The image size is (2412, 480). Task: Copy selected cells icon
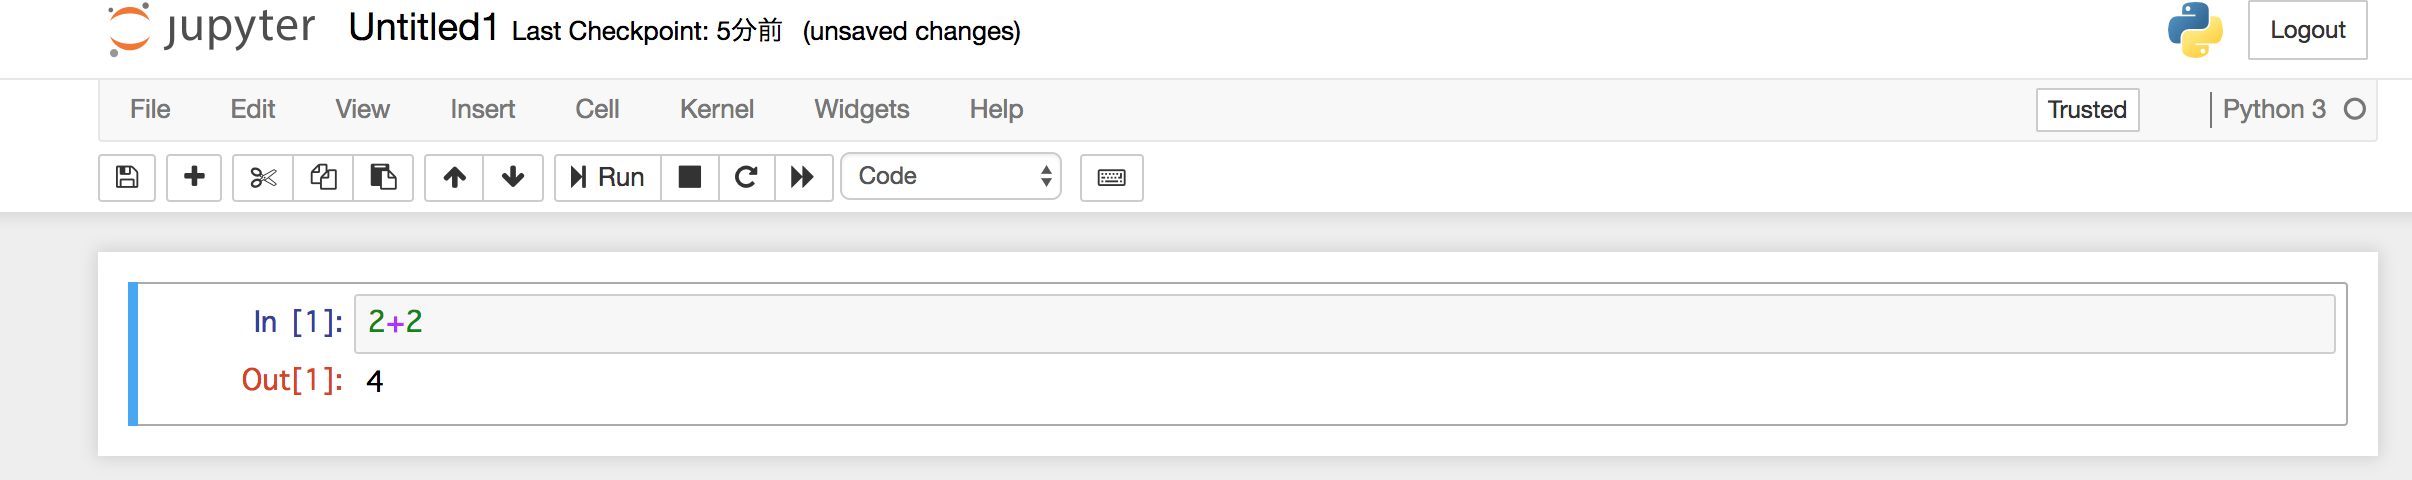tap(323, 177)
